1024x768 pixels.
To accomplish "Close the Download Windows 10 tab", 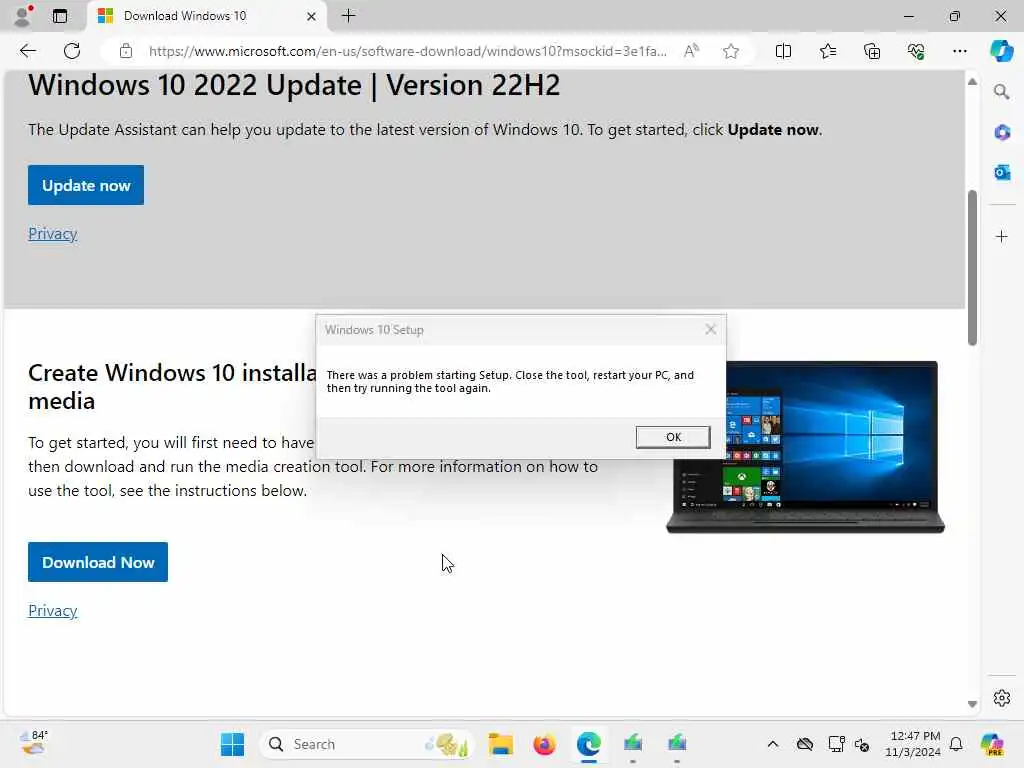I will (312, 16).
